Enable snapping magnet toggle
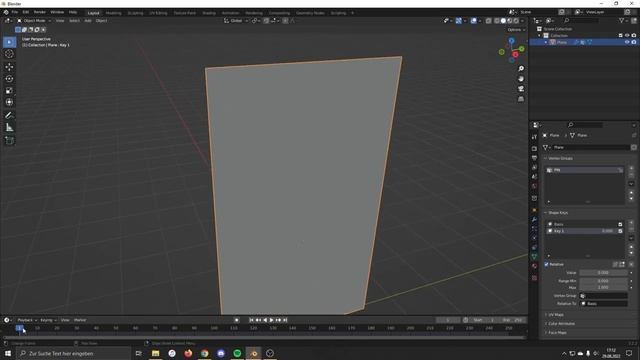Viewport: 640px width, 360px height. 266,21
